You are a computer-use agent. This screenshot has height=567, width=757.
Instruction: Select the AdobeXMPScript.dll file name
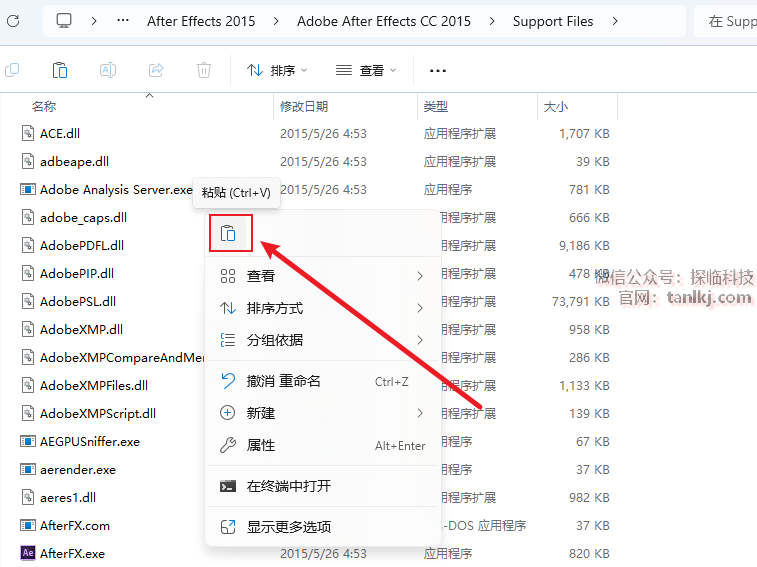click(98, 413)
